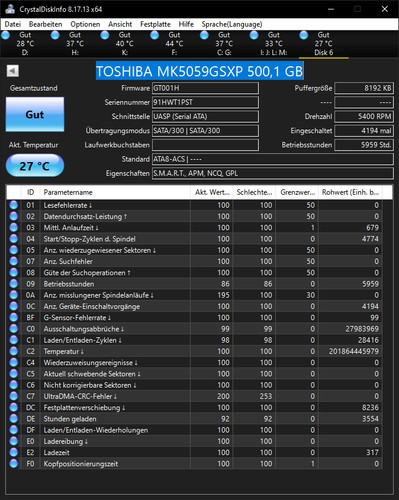Select drive I: J: L: M: tab
The width and height of the screenshot is (399, 500).
[273, 44]
